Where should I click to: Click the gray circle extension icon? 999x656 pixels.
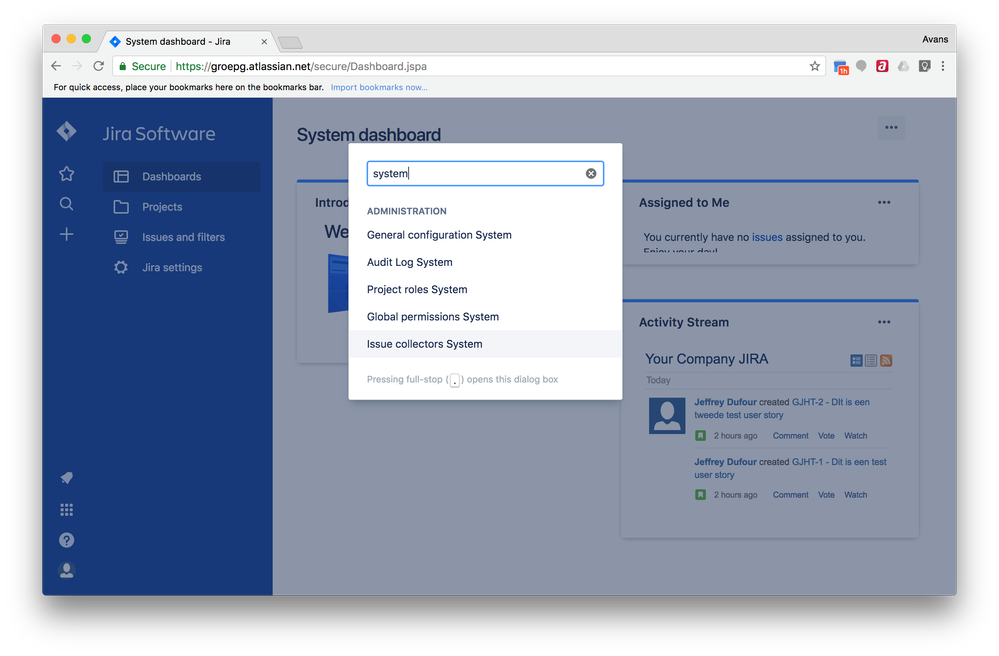tap(861, 66)
